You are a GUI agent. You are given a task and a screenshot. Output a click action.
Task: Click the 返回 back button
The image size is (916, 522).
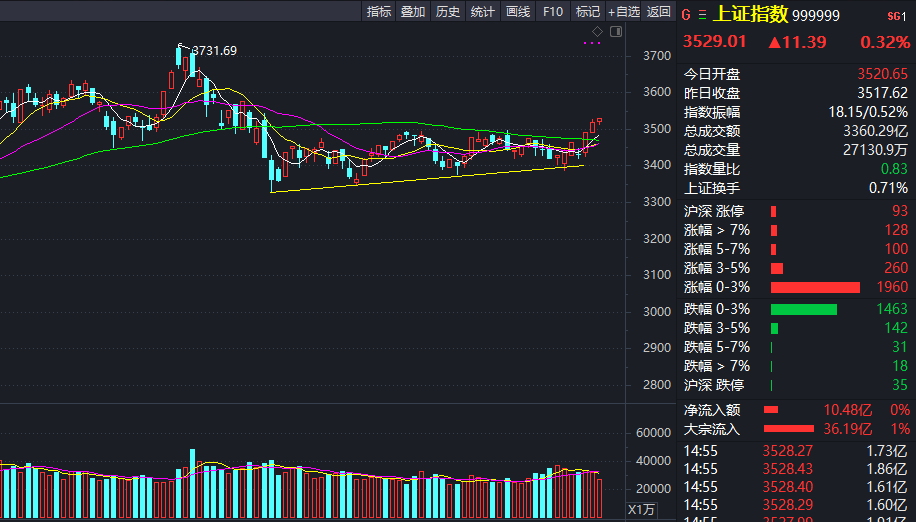click(659, 12)
